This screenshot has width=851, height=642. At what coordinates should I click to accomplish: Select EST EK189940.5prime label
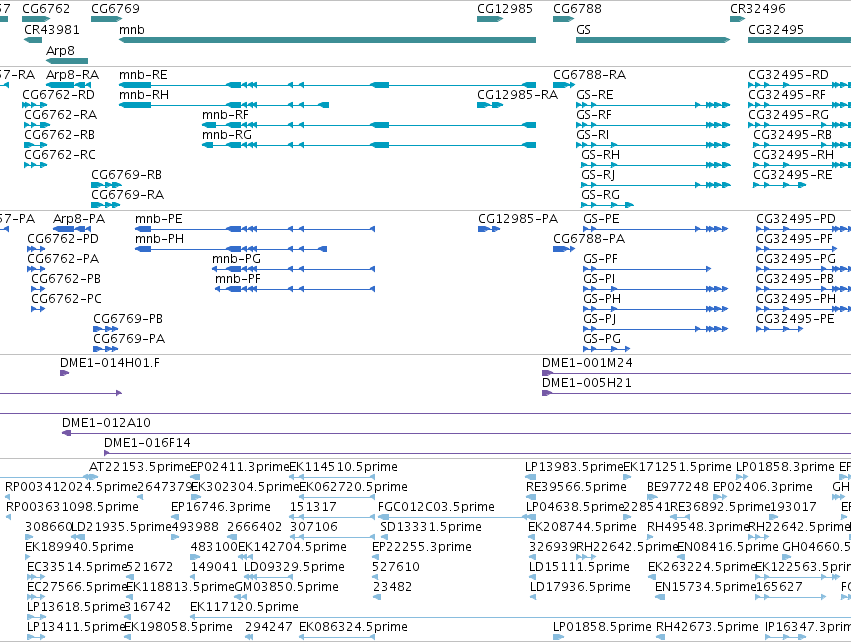coord(79,547)
